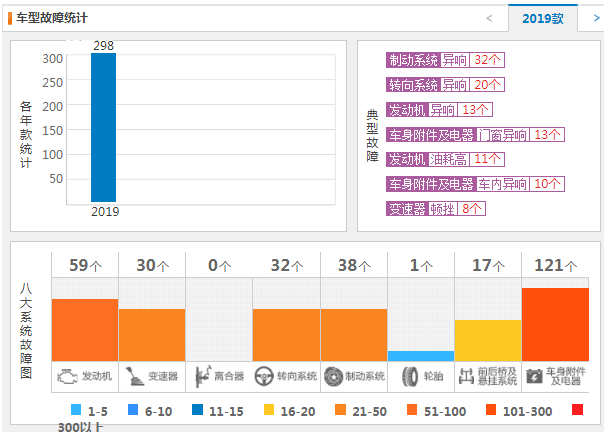Go to the next model year arrow

596,18
